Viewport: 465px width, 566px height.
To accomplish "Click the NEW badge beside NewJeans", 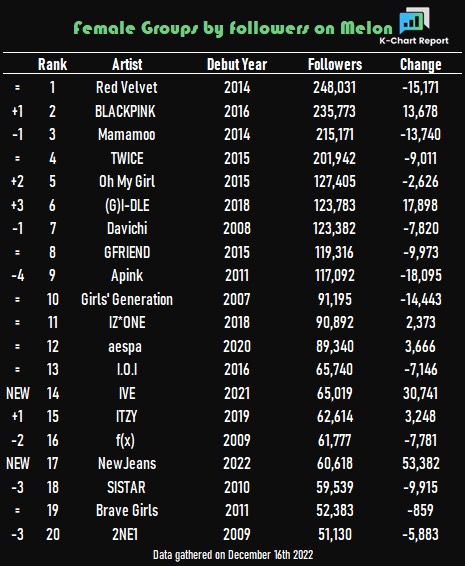I will [18, 463].
